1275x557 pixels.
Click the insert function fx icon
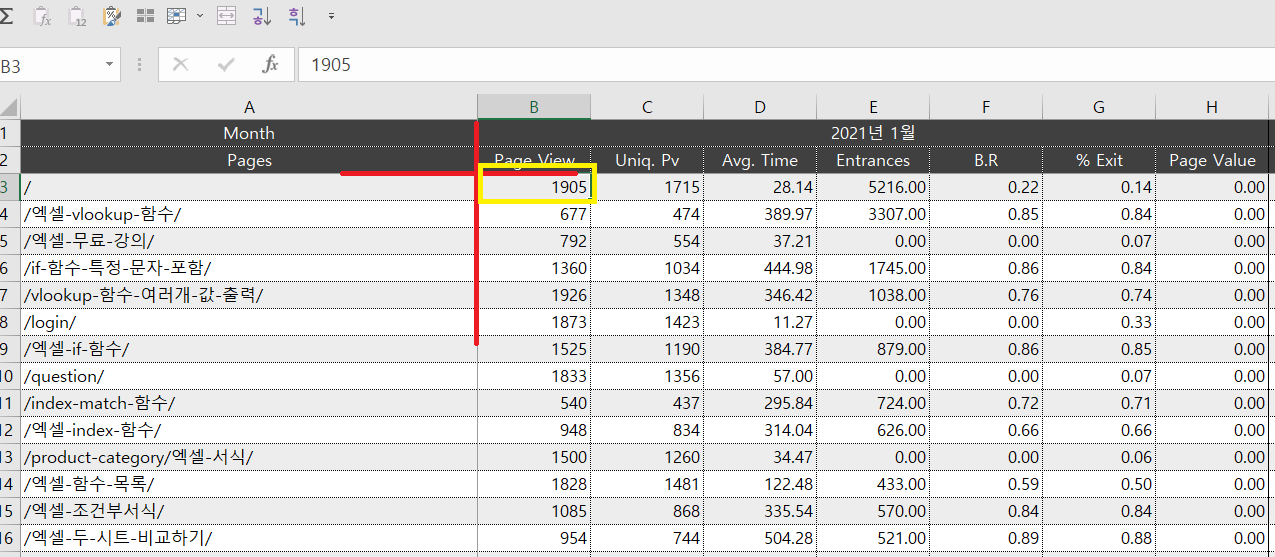pos(270,65)
